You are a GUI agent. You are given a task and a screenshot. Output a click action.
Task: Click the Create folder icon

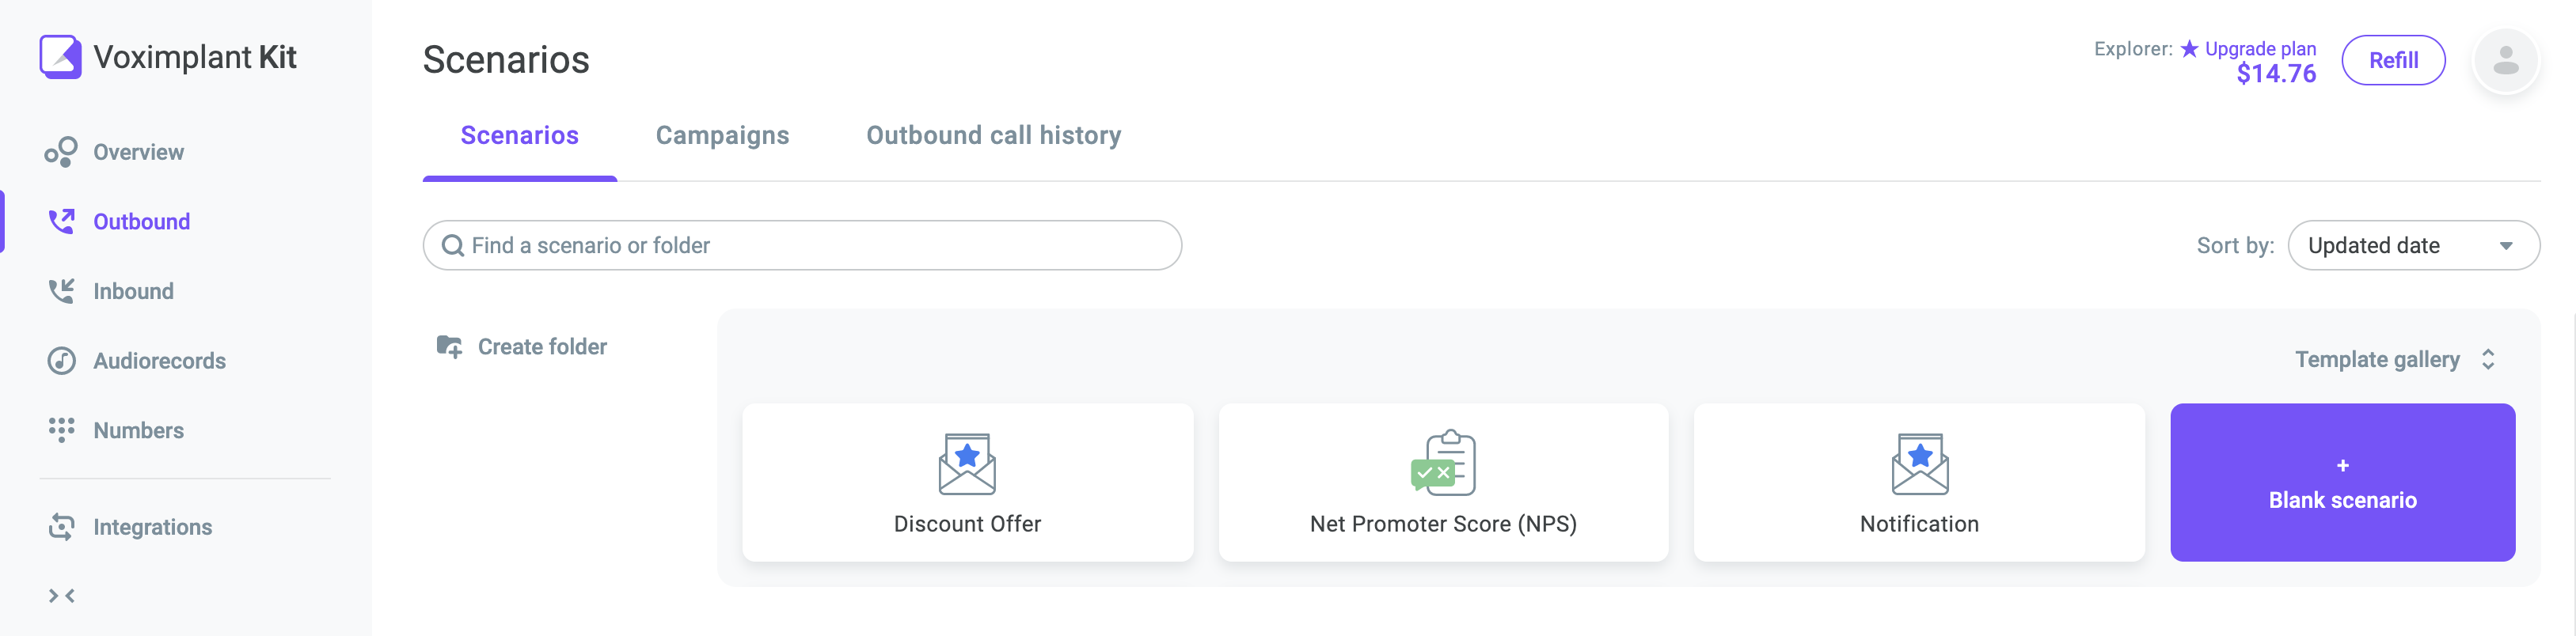(449, 347)
